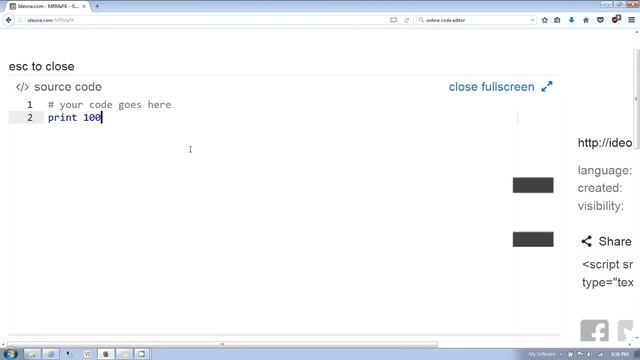Click the source code brackets icon
This screenshot has width=640, height=360.
22,87
